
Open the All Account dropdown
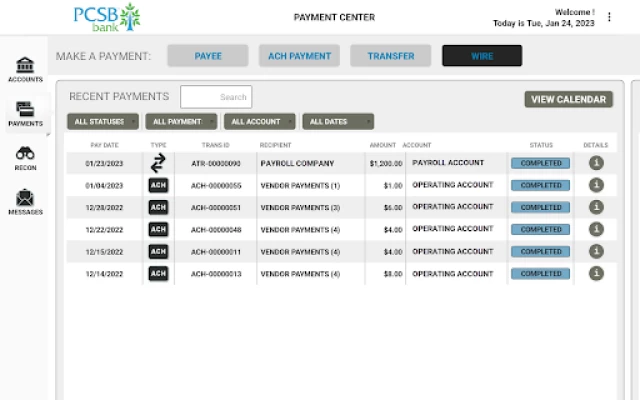pos(258,122)
